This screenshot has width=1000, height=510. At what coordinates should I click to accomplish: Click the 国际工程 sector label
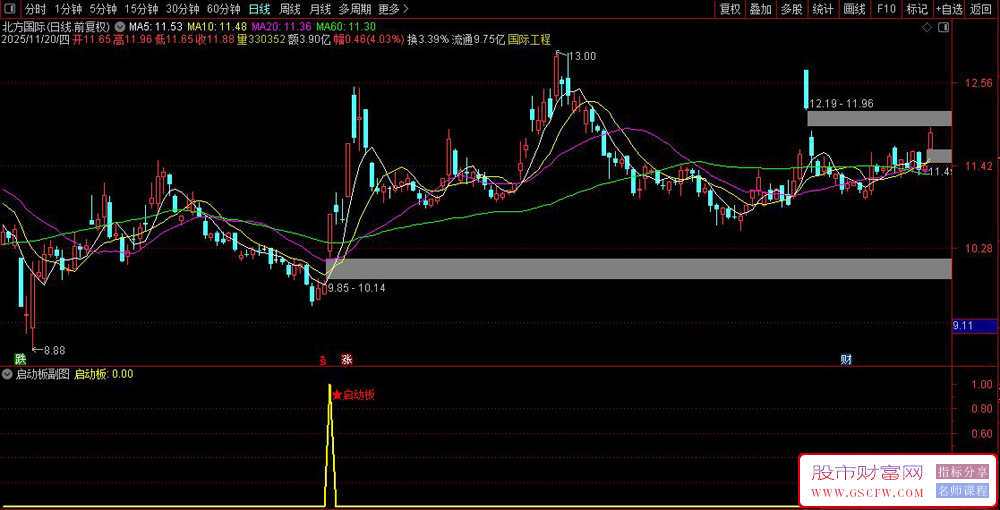click(x=529, y=40)
